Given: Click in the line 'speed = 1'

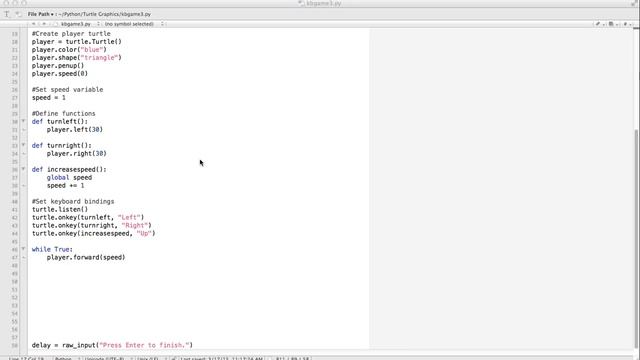Looking at the screenshot, I should [49, 98].
